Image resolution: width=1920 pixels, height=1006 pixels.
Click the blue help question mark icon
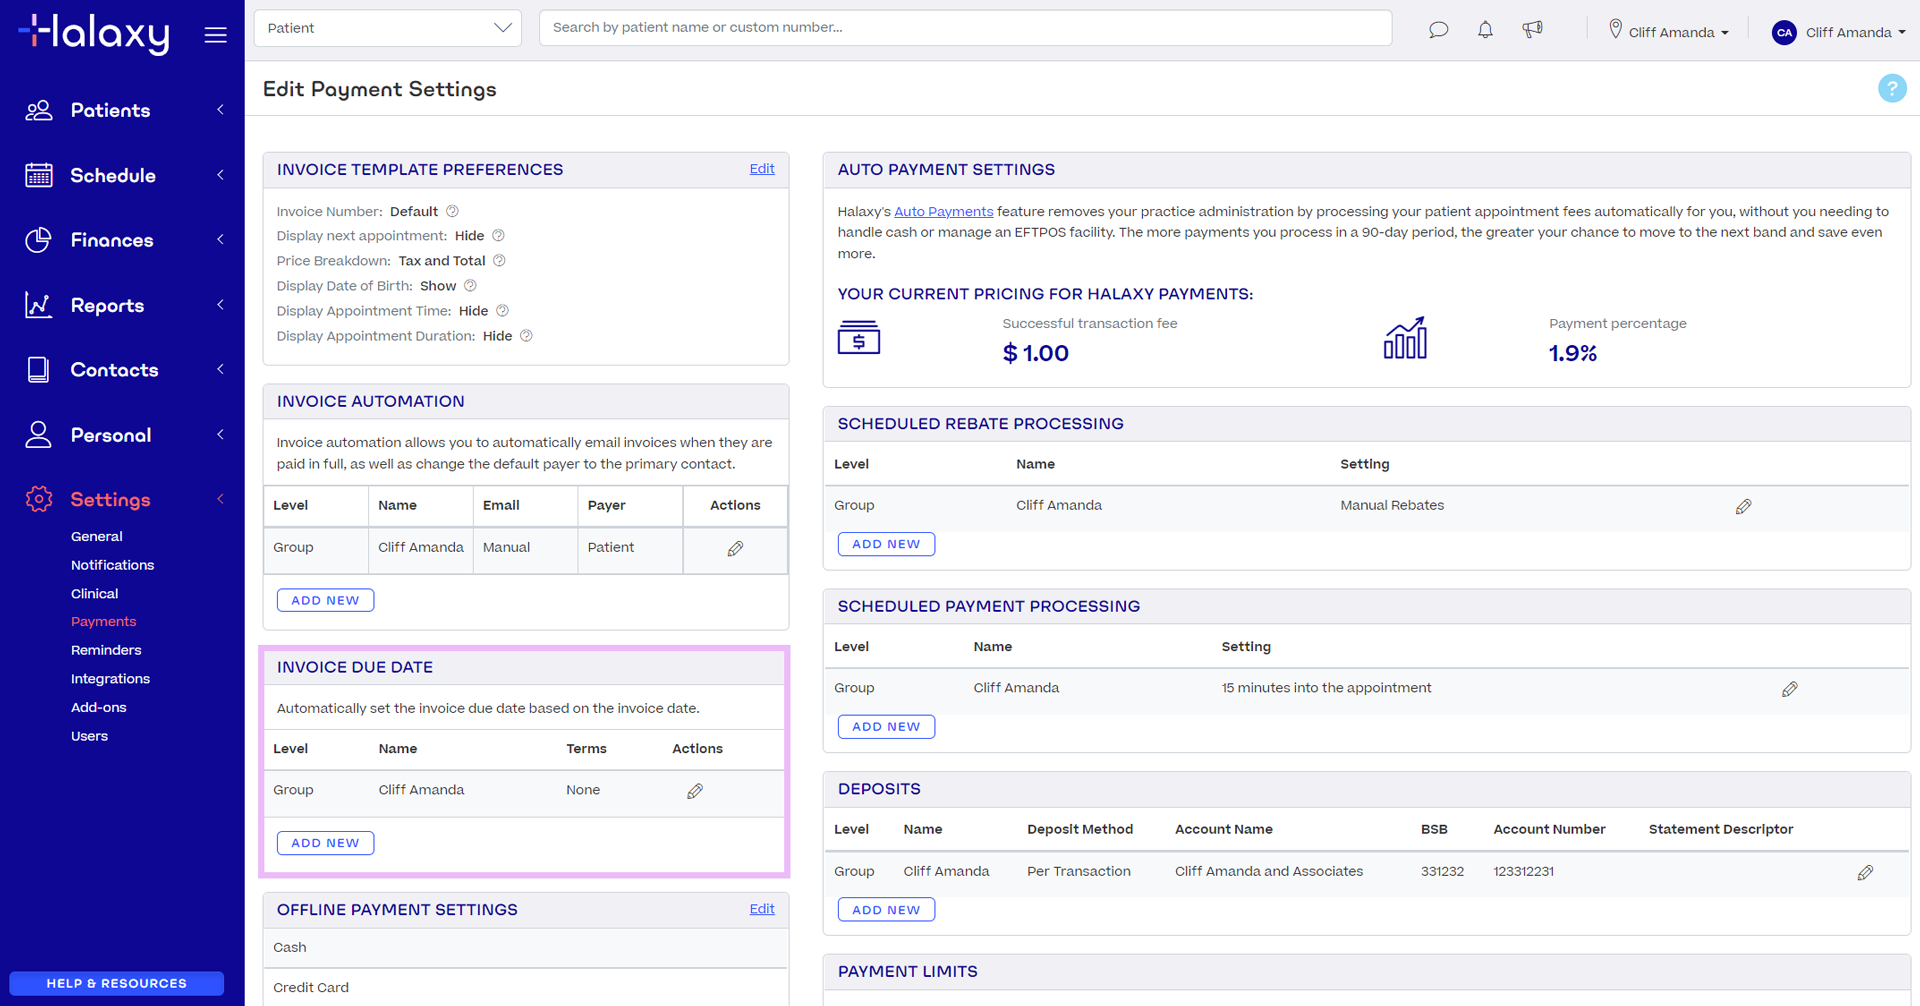pos(1891,89)
